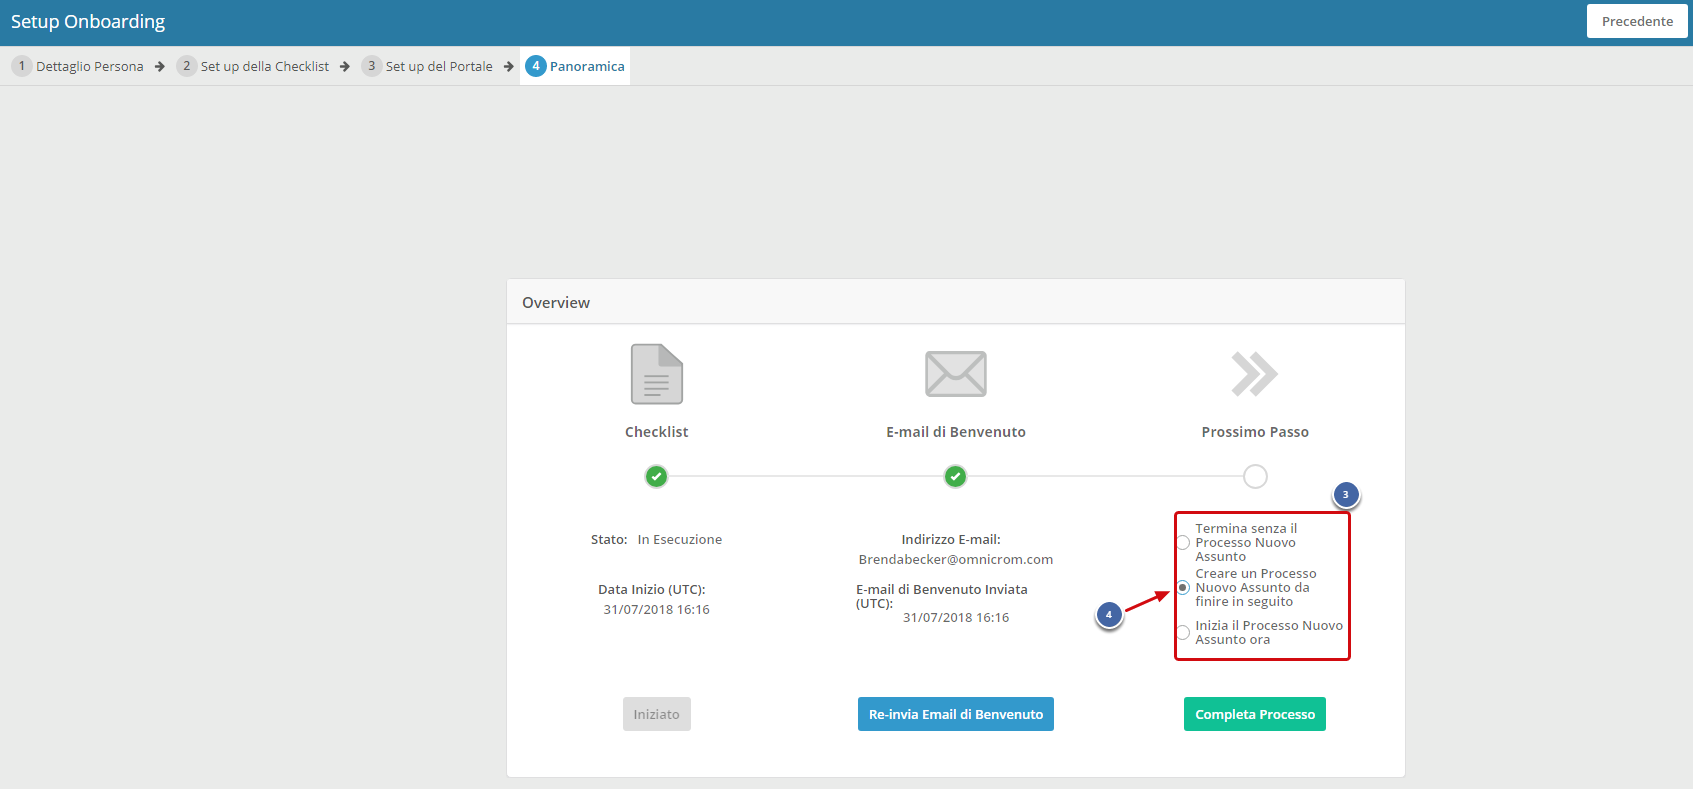The height and width of the screenshot is (789, 1693).
Task: Go to step 1 Dettaglio Persona
Action: click(x=78, y=66)
